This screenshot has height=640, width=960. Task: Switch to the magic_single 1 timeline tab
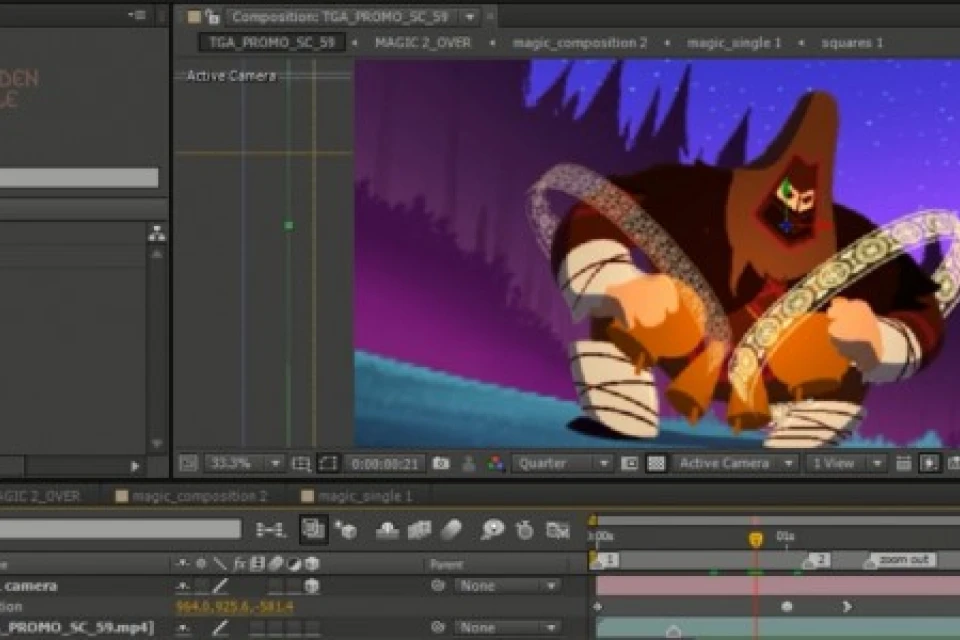point(364,496)
